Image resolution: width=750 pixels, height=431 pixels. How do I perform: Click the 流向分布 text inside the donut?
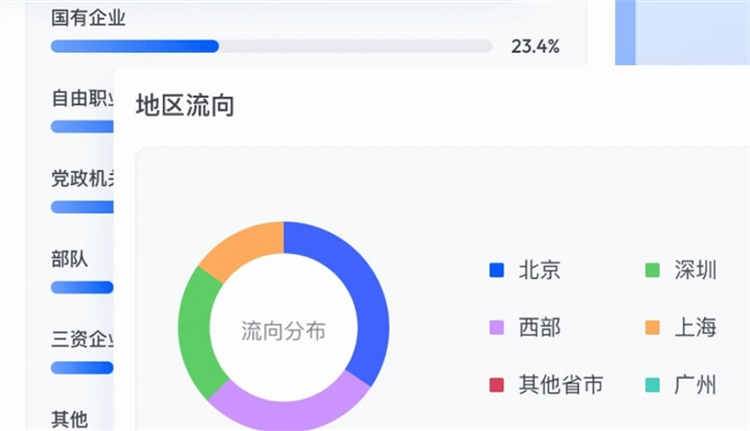click(x=284, y=331)
